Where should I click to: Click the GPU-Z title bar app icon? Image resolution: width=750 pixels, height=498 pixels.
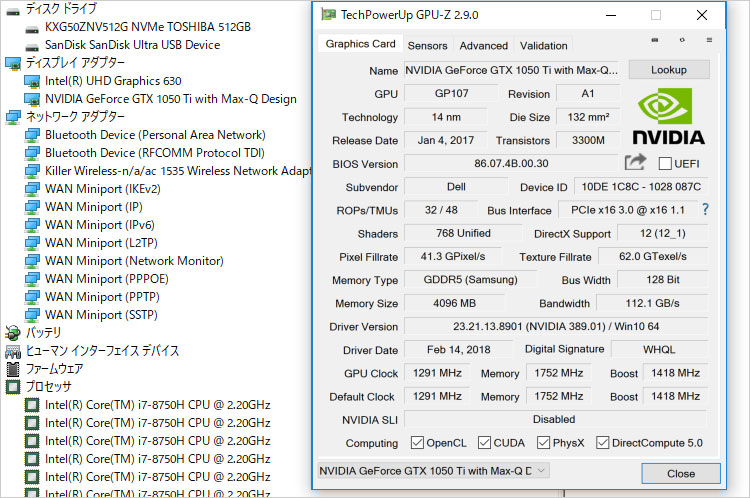(328, 15)
